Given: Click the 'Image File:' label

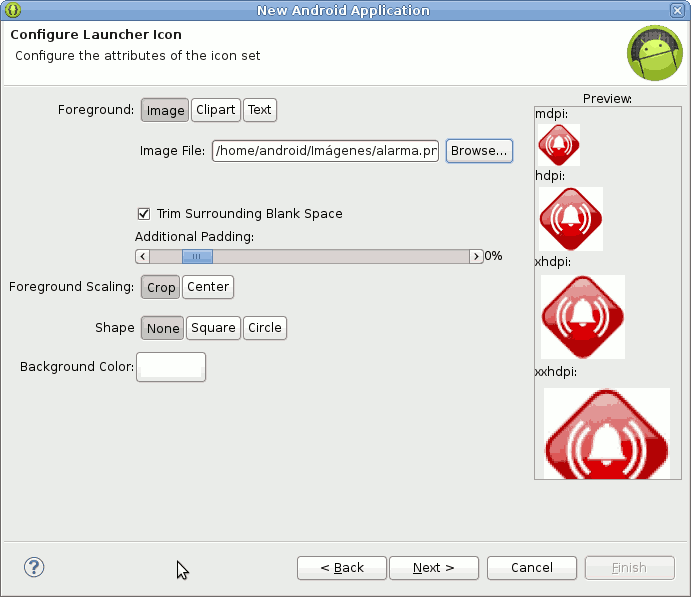Looking at the screenshot, I should [172, 151].
